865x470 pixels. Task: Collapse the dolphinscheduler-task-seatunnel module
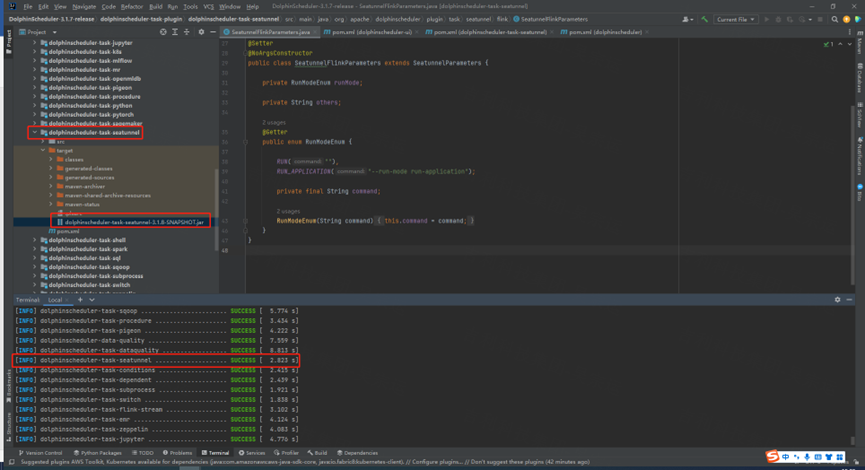coord(34,132)
